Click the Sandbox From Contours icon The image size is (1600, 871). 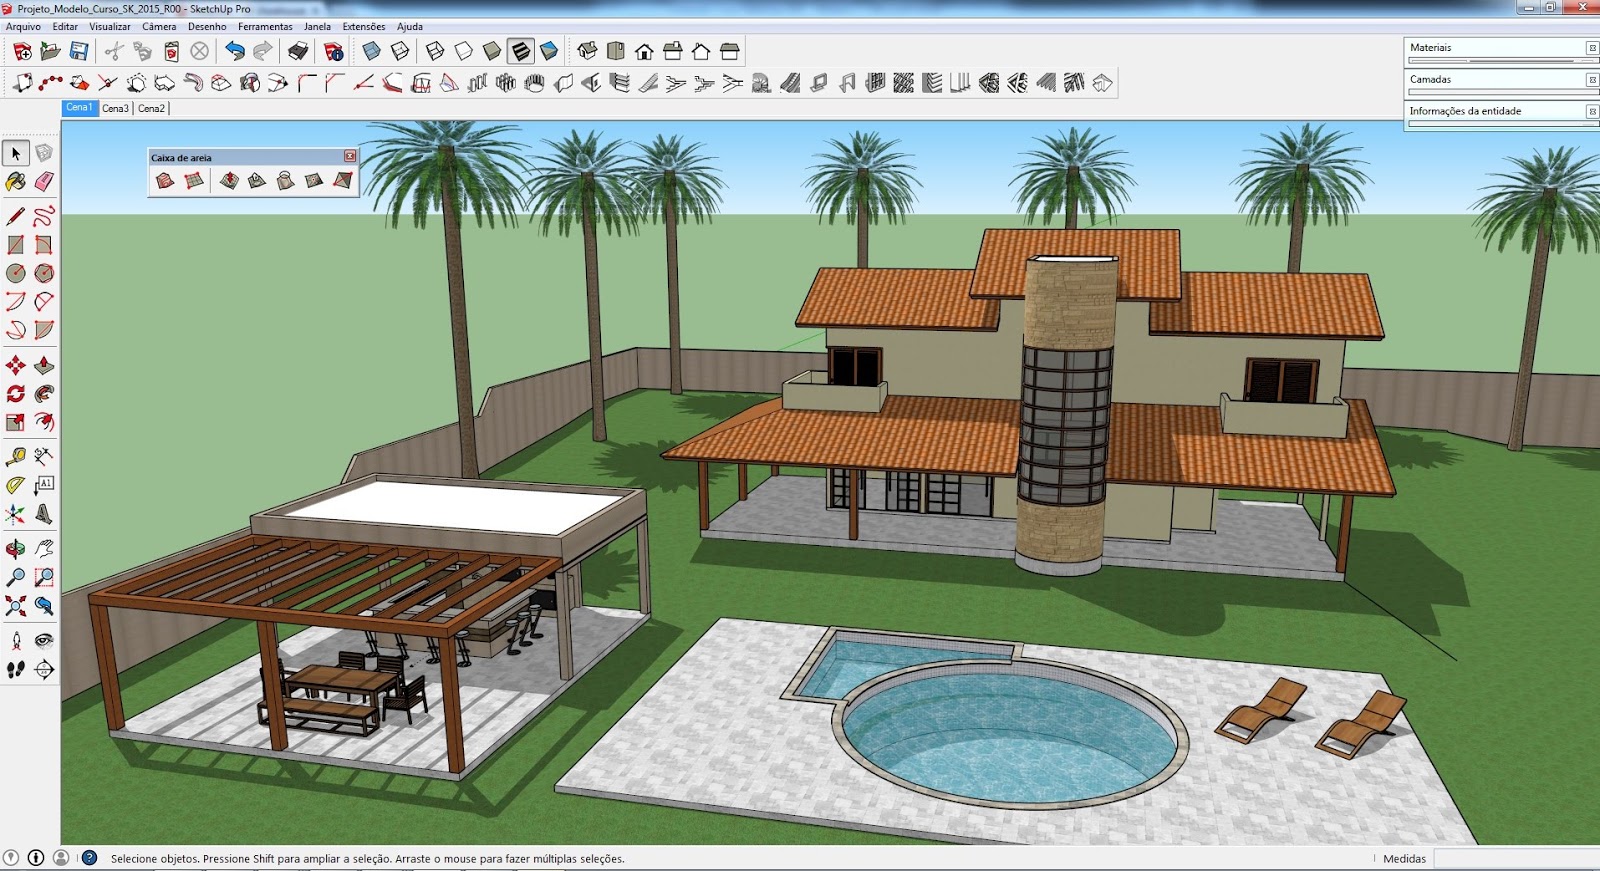point(165,181)
